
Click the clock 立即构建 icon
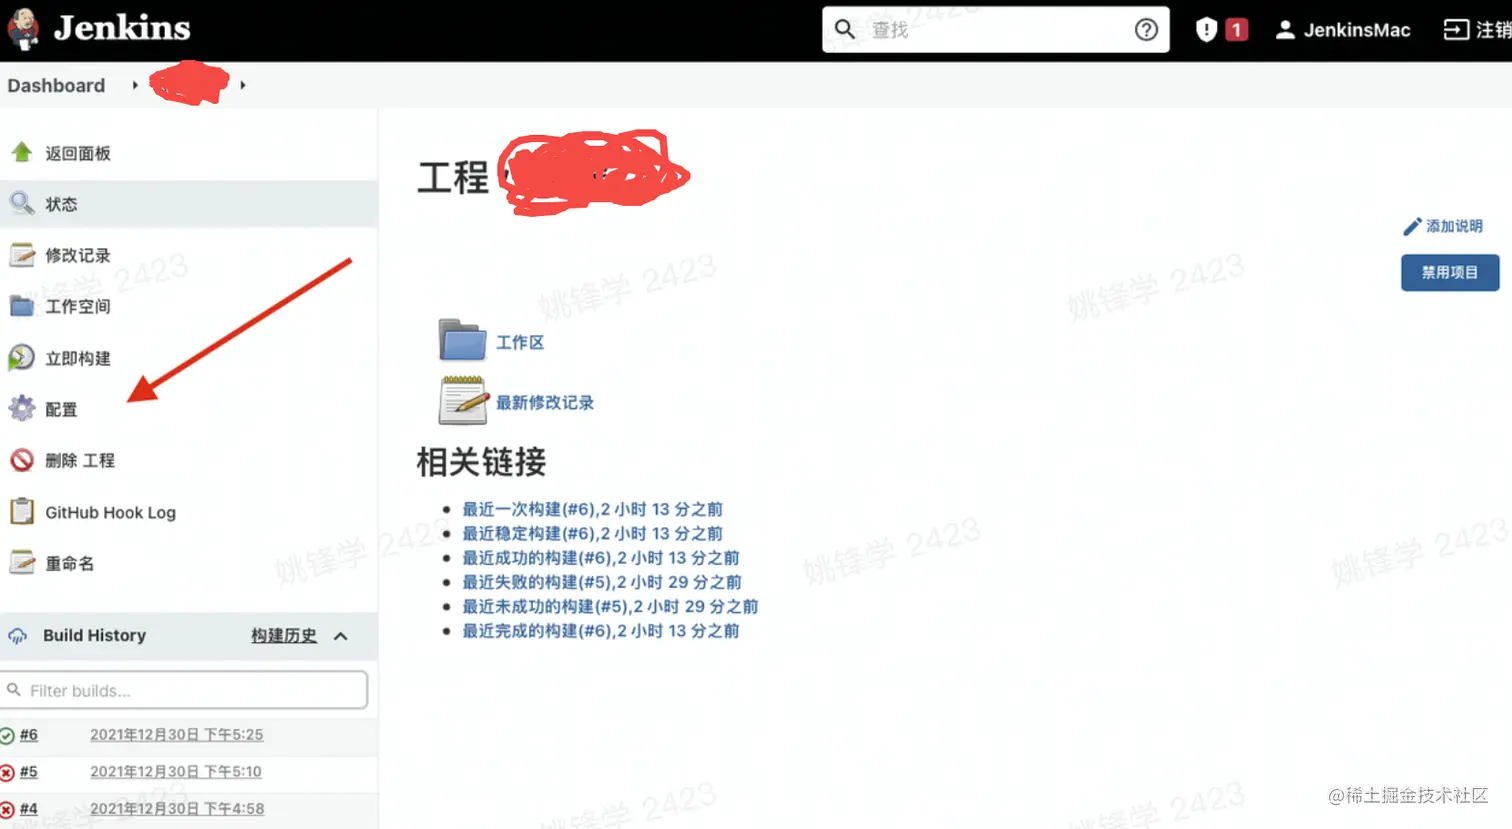click(22, 357)
